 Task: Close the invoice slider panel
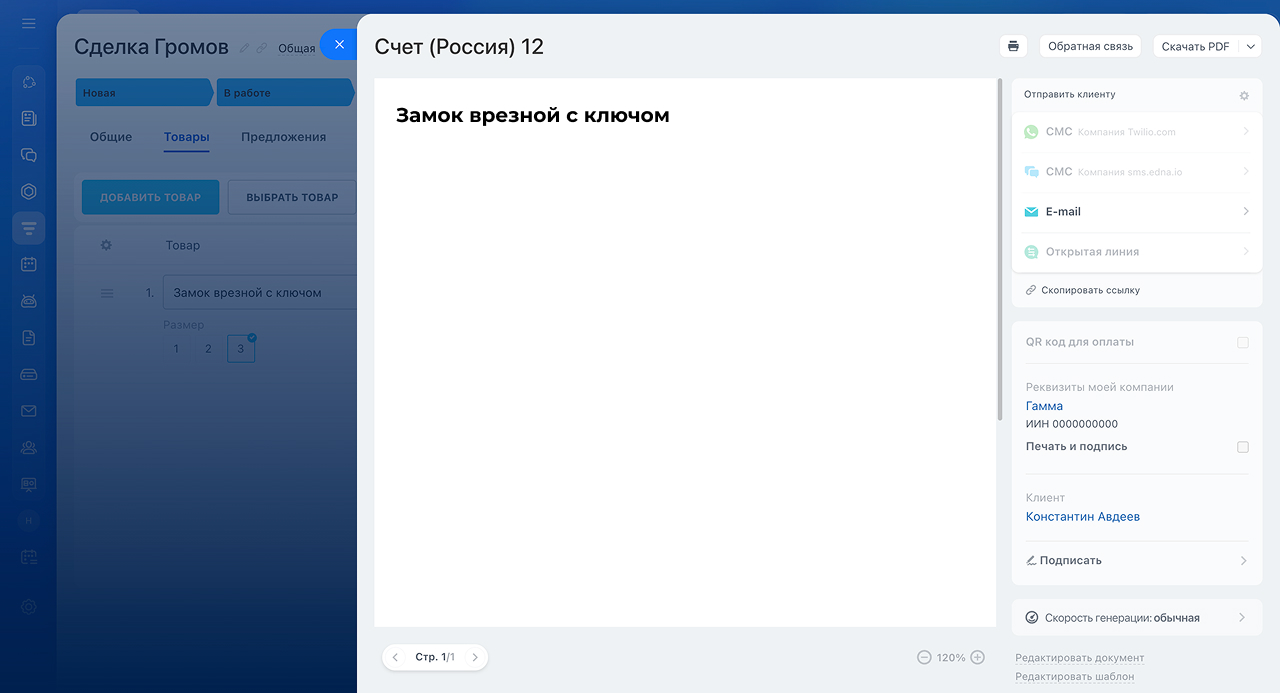coord(339,45)
